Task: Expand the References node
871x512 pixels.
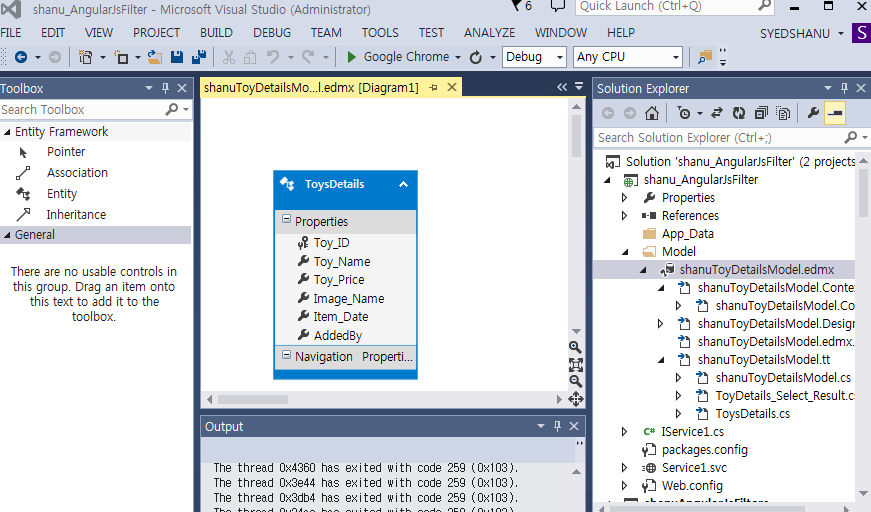Action: [x=624, y=215]
